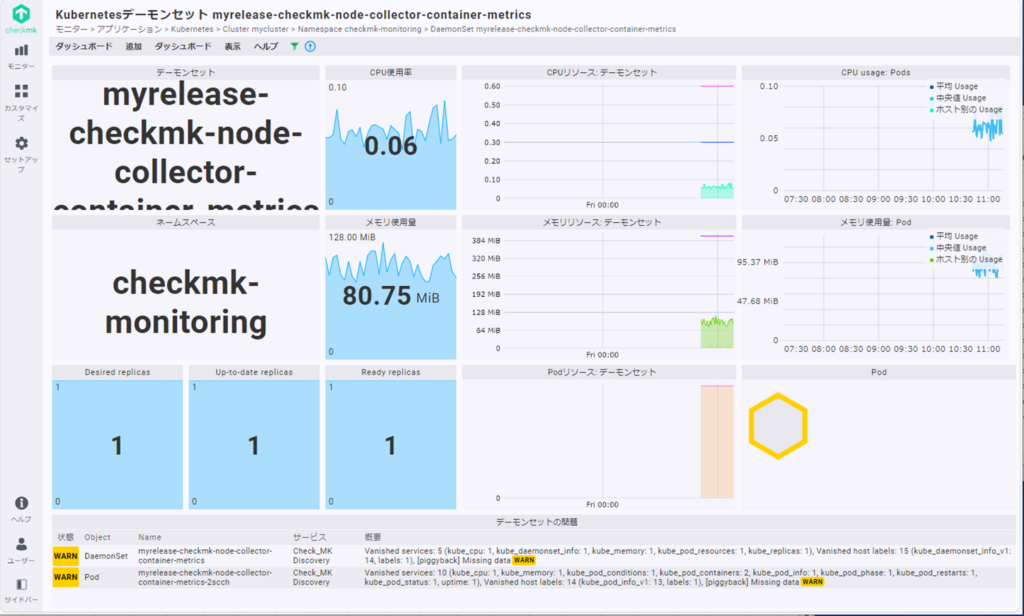1024x616 pixels.
Task: Go to モニター in the breadcrumb
Action: pos(71,29)
